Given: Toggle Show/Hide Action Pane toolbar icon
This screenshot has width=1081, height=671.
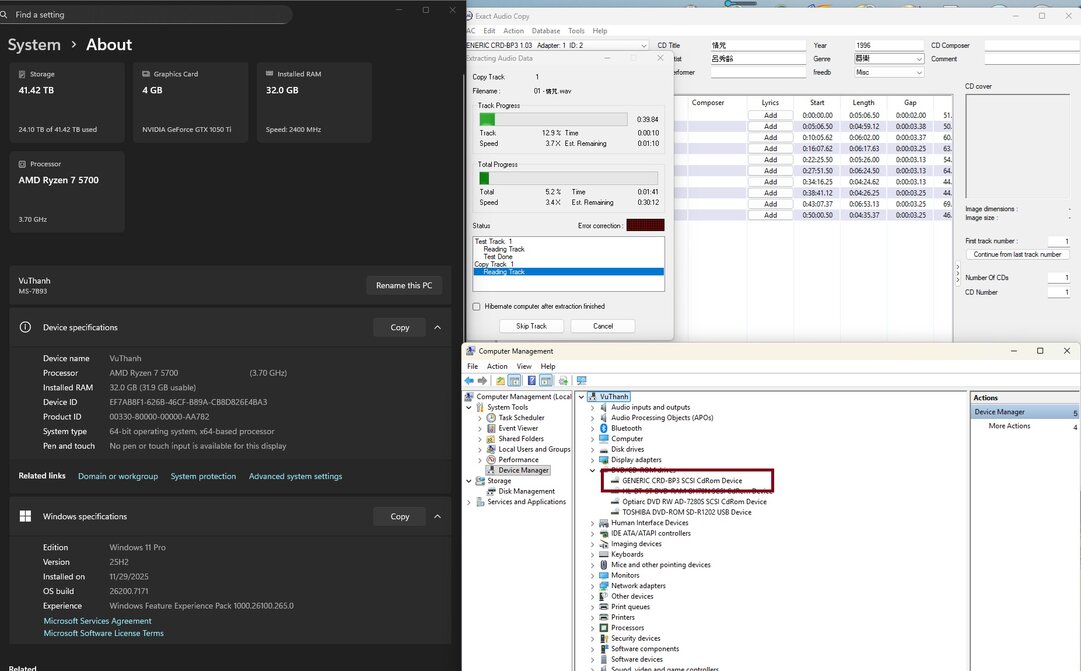Looking at the screenshot, I should [x=546, y=381].
